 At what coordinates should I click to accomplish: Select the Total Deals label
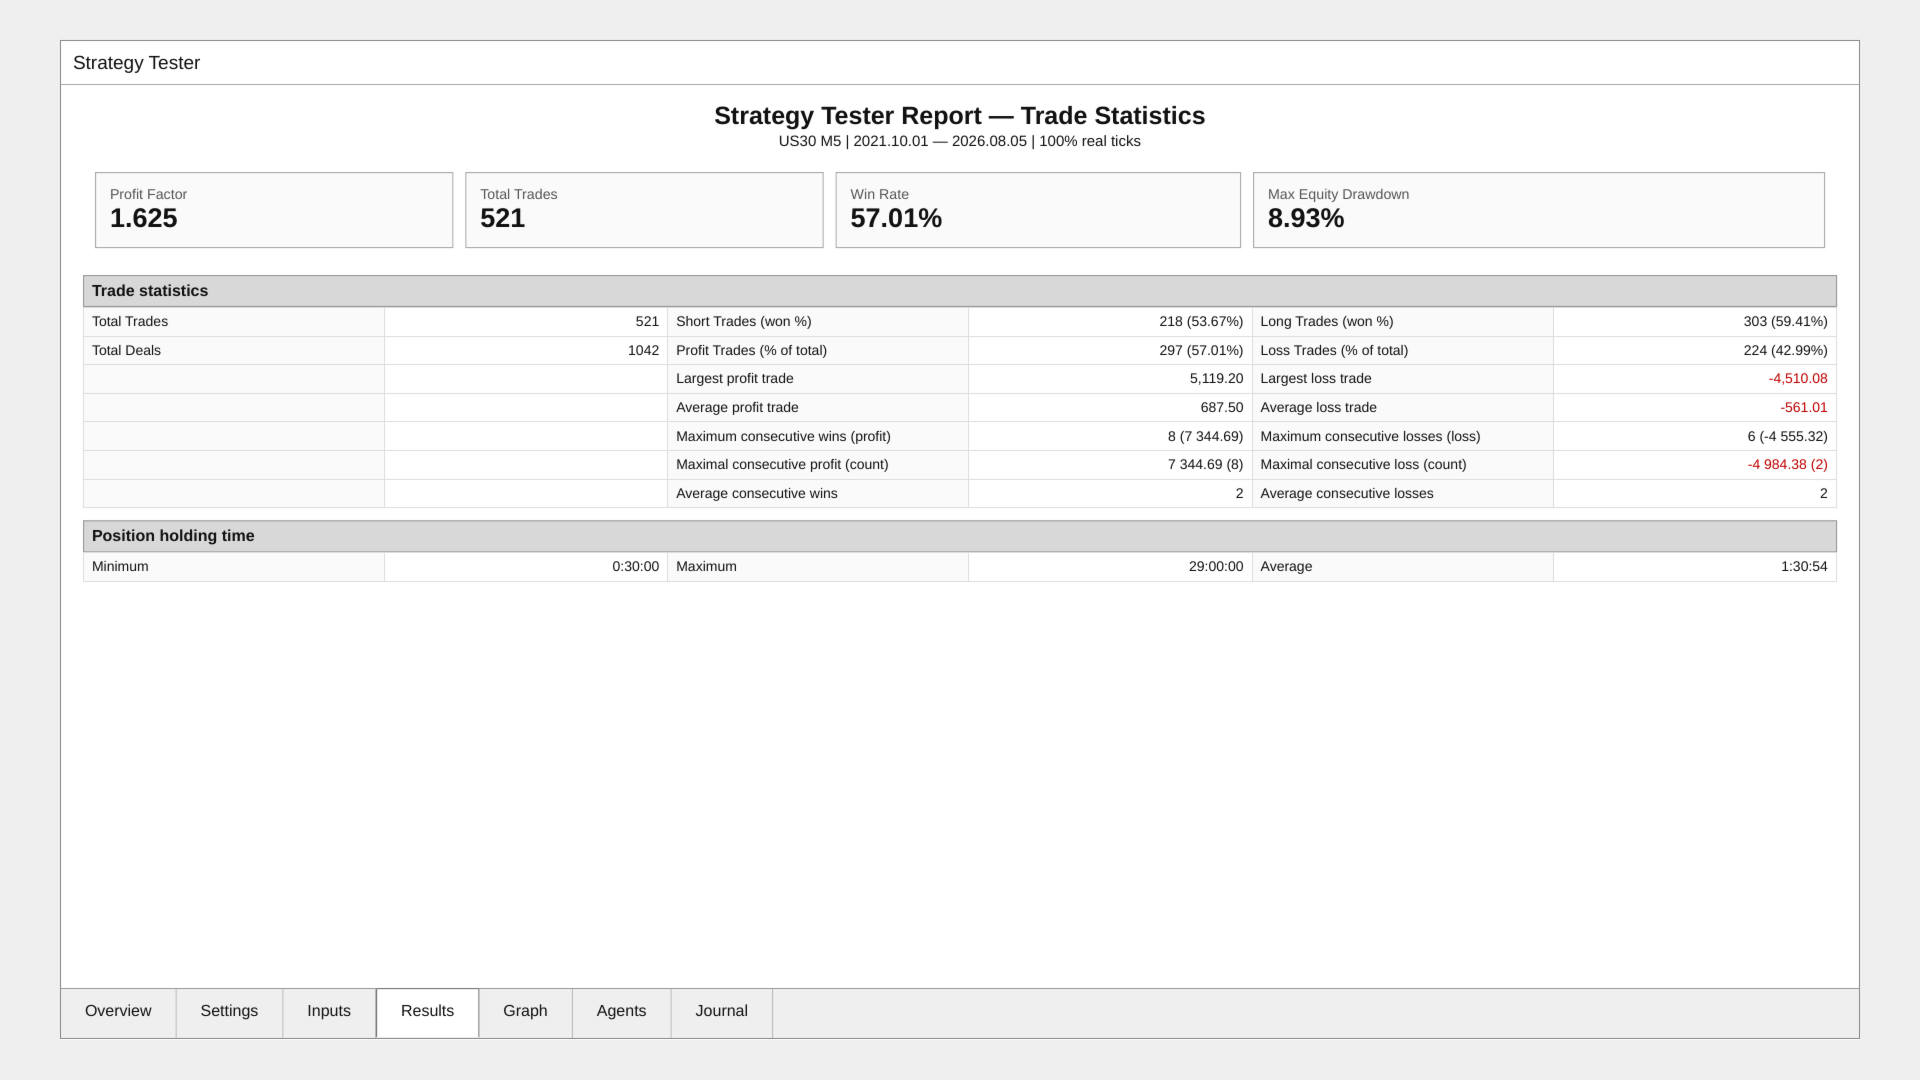pyautogui.click(x=126, y=350)
